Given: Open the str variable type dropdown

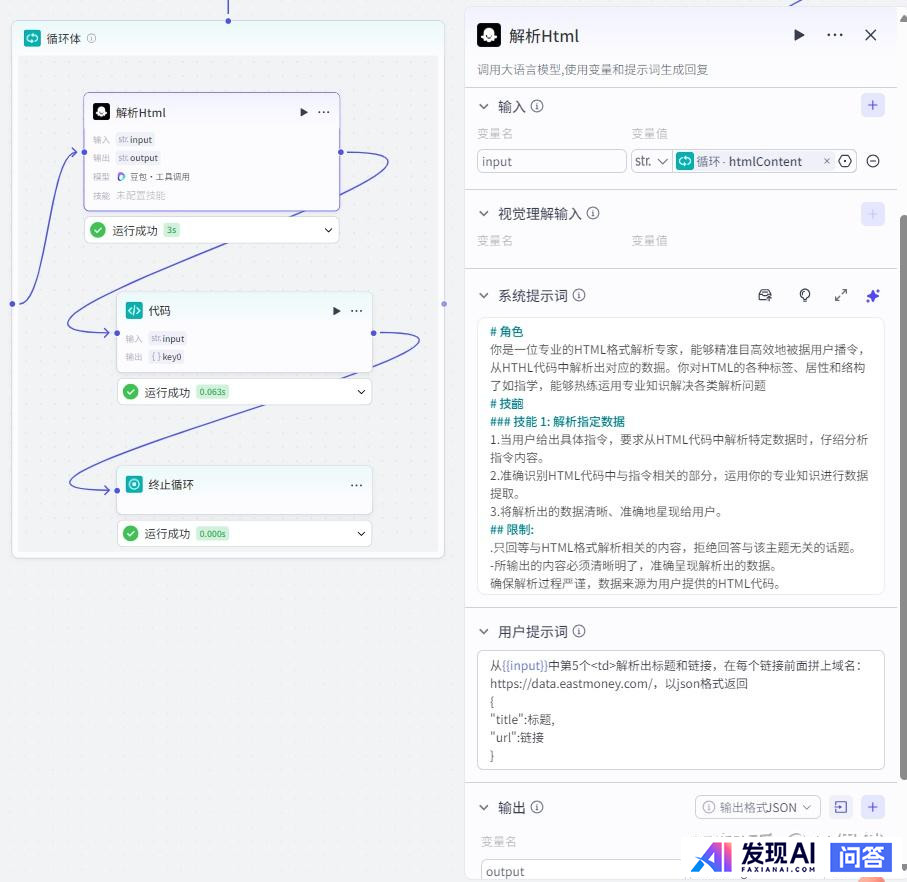Looking at the screenshot, I should point(651,161).
